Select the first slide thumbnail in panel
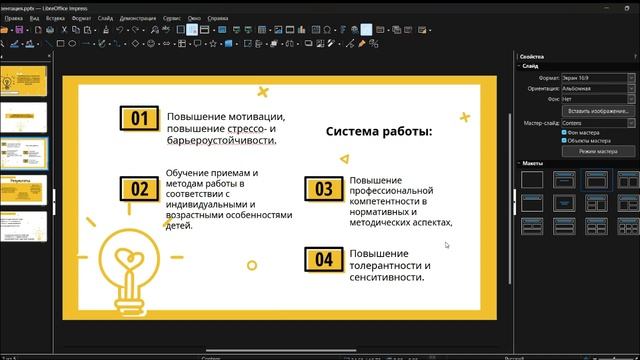The width and height of the screenshot is (640, 360). pyautogui.click(x=23, y=81)
